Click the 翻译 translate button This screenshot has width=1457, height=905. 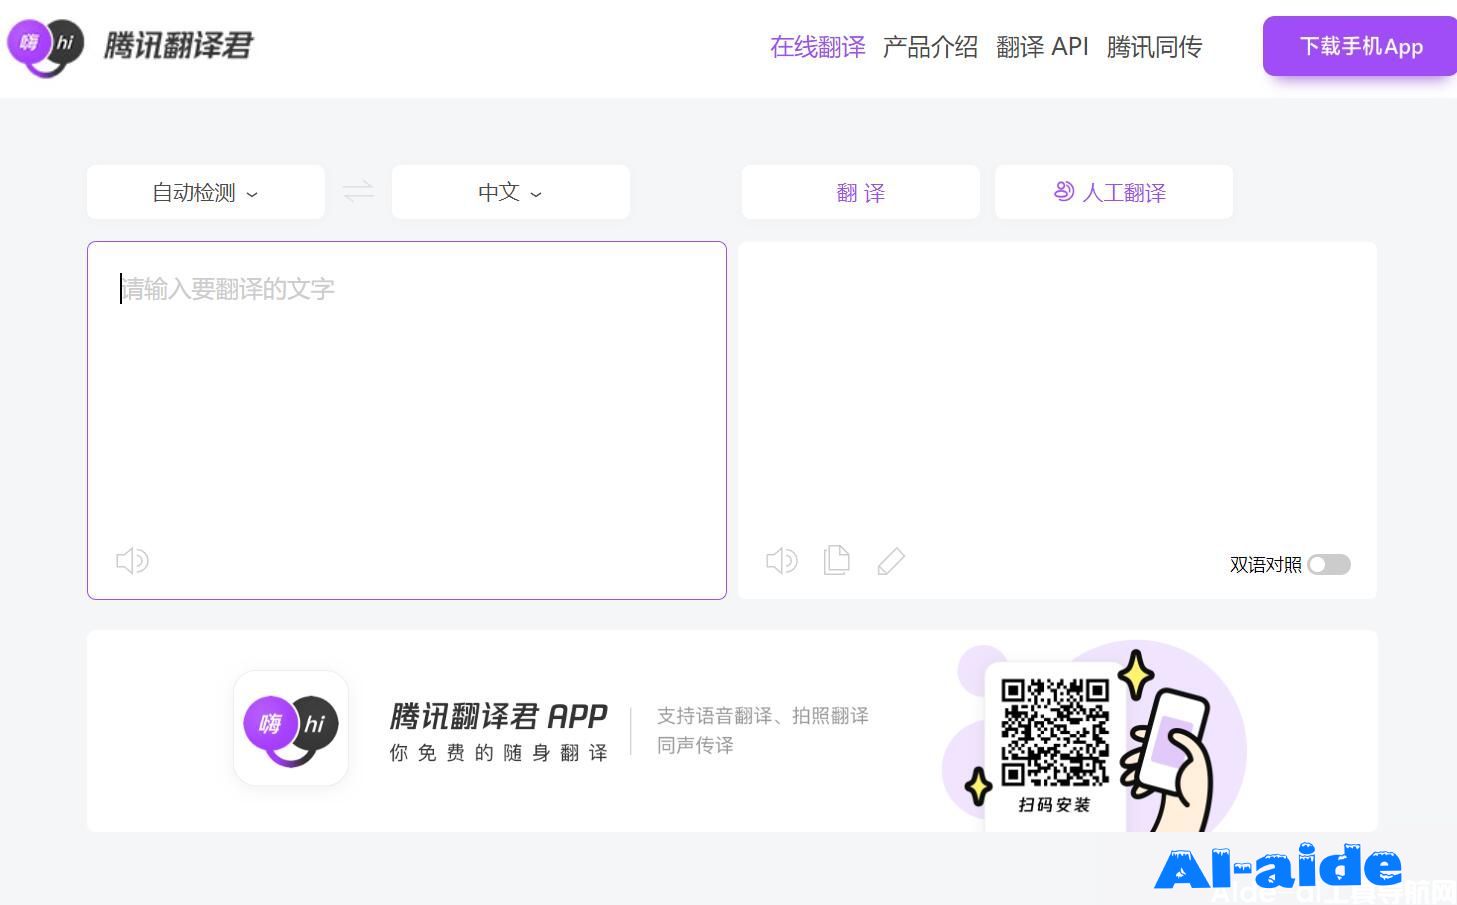861,192
